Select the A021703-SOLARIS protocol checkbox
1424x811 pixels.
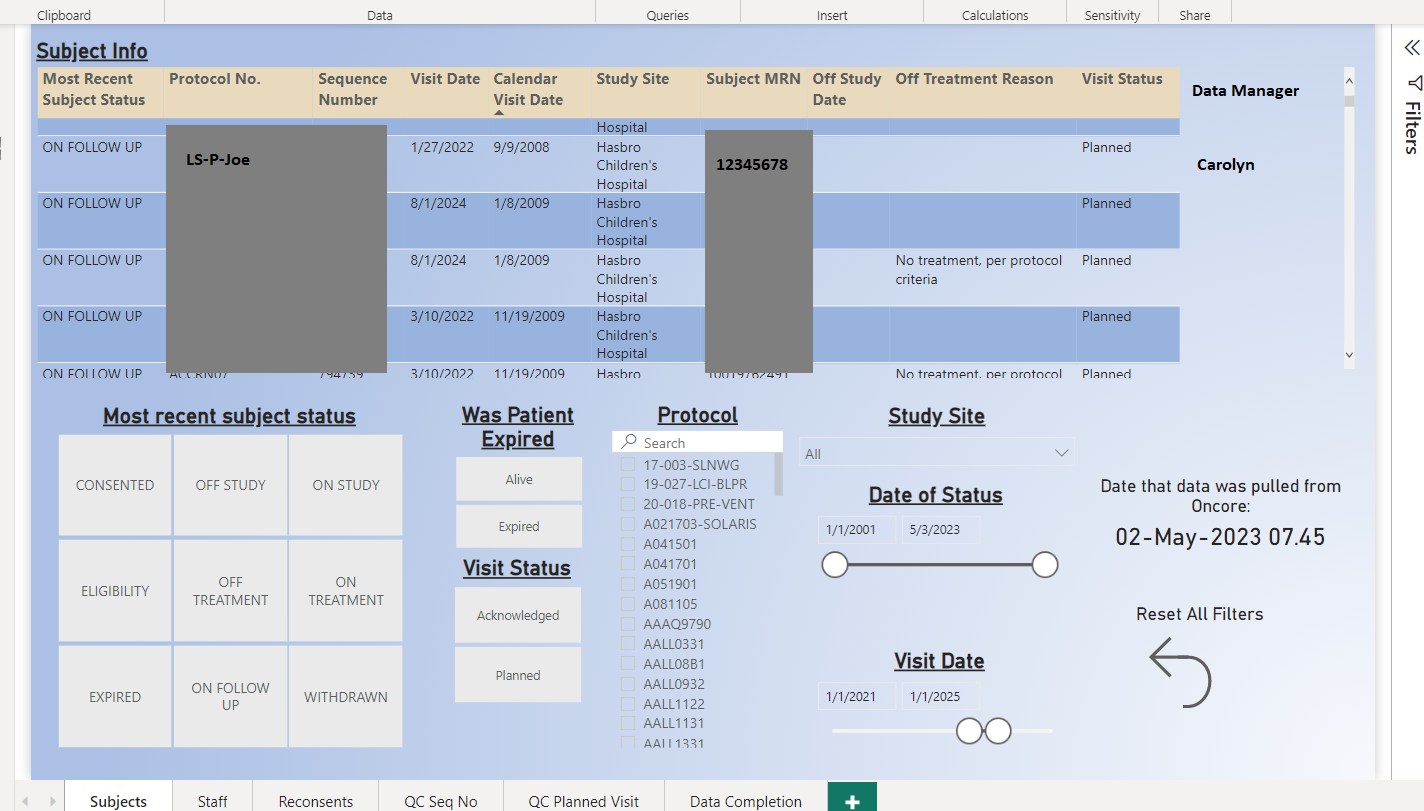[x=627, y=524]
